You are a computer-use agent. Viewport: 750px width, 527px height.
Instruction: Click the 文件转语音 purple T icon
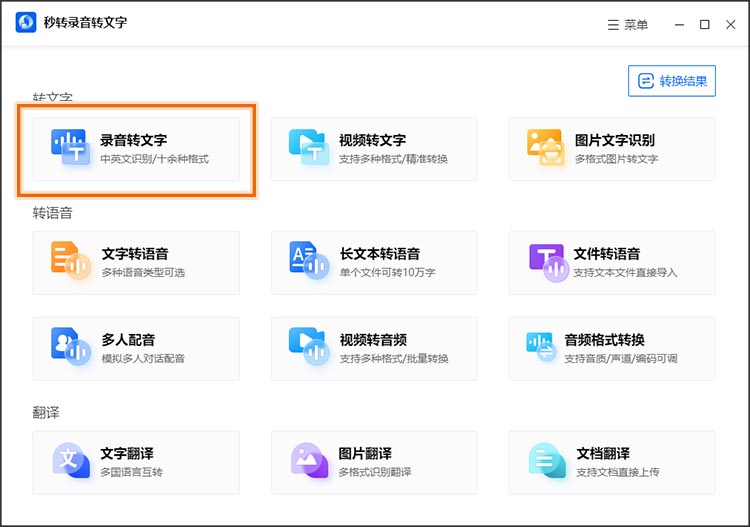click(549, 263)
